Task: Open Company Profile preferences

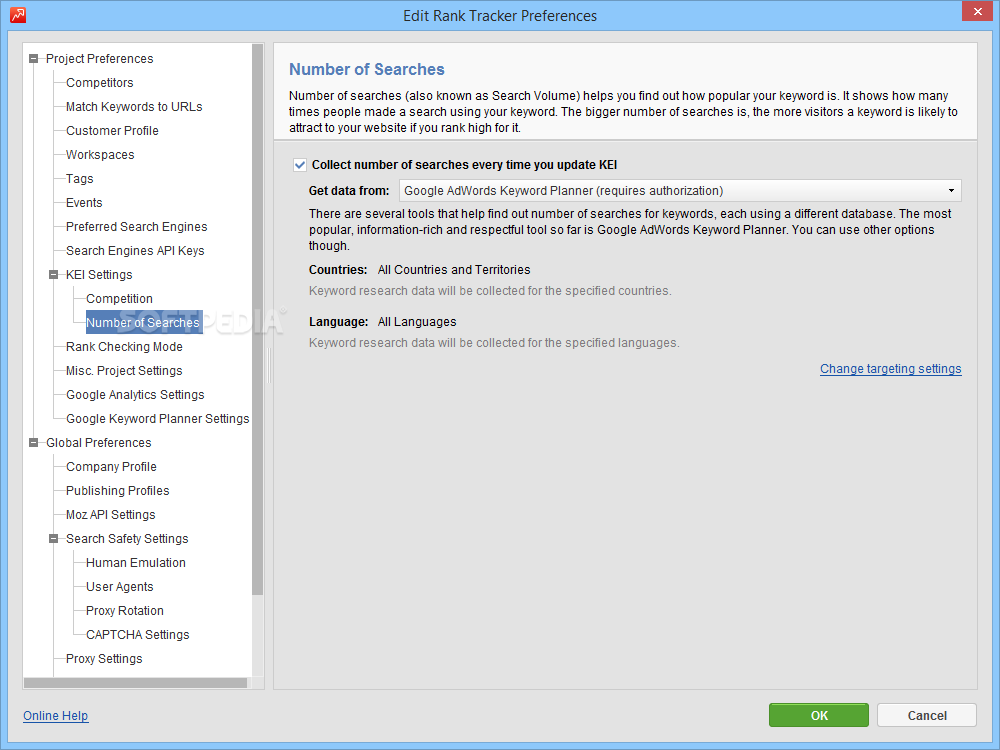Action: 112,467
